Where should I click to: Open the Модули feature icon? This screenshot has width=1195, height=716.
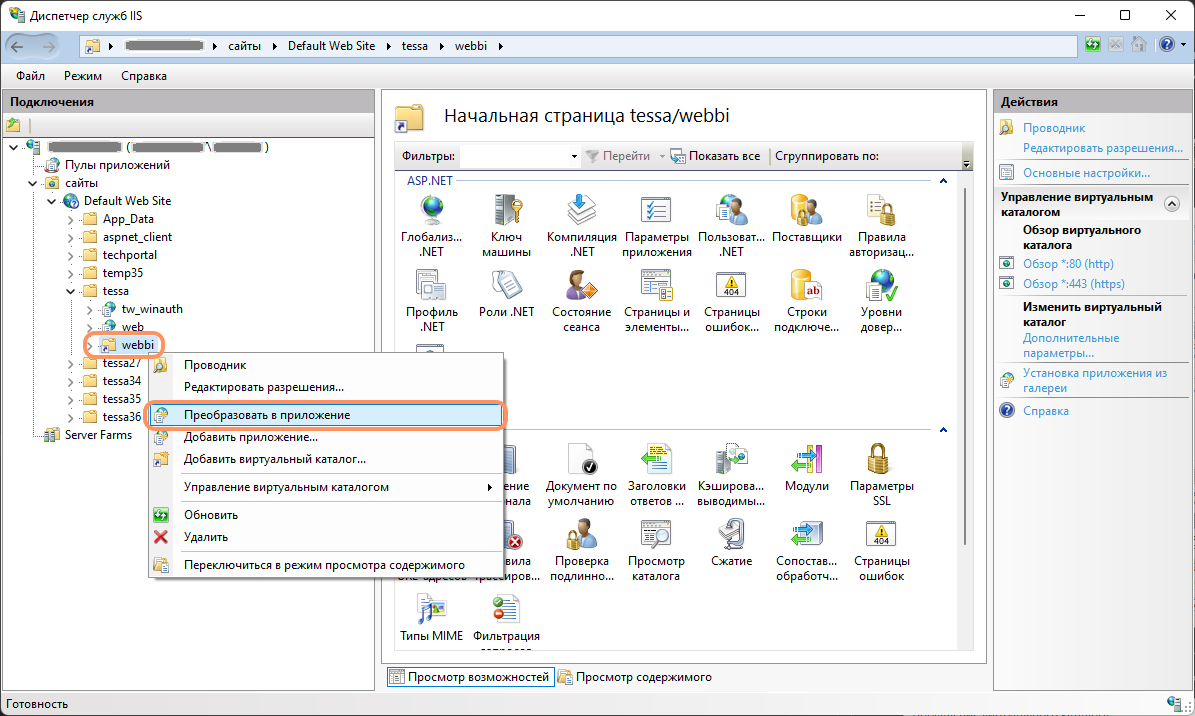point(806,461)
